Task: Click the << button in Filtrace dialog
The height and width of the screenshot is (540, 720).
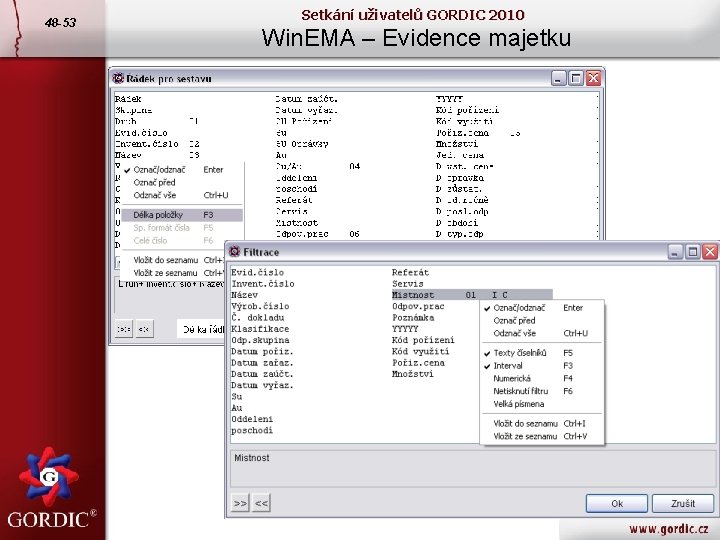Action: [x=261, y=503]
